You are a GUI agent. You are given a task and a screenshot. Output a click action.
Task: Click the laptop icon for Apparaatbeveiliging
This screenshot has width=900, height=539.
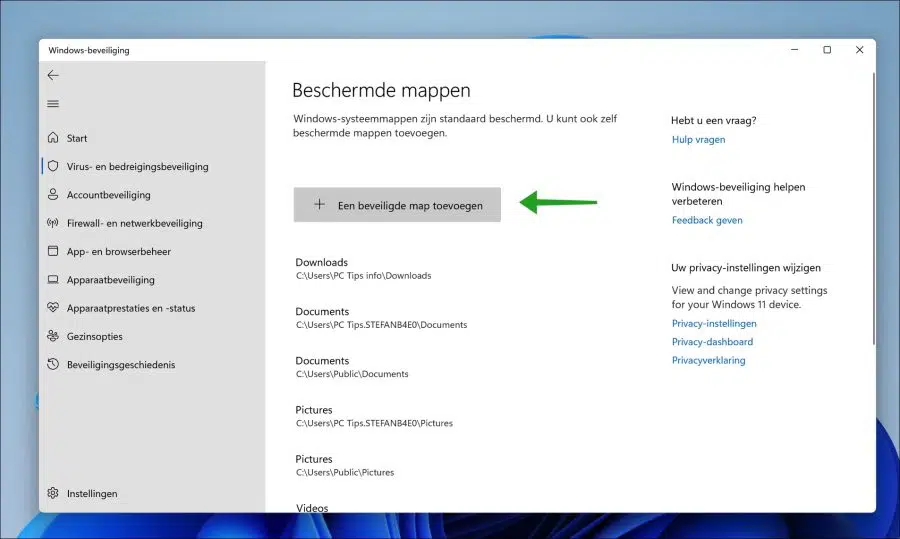click(x=53, y=280)
